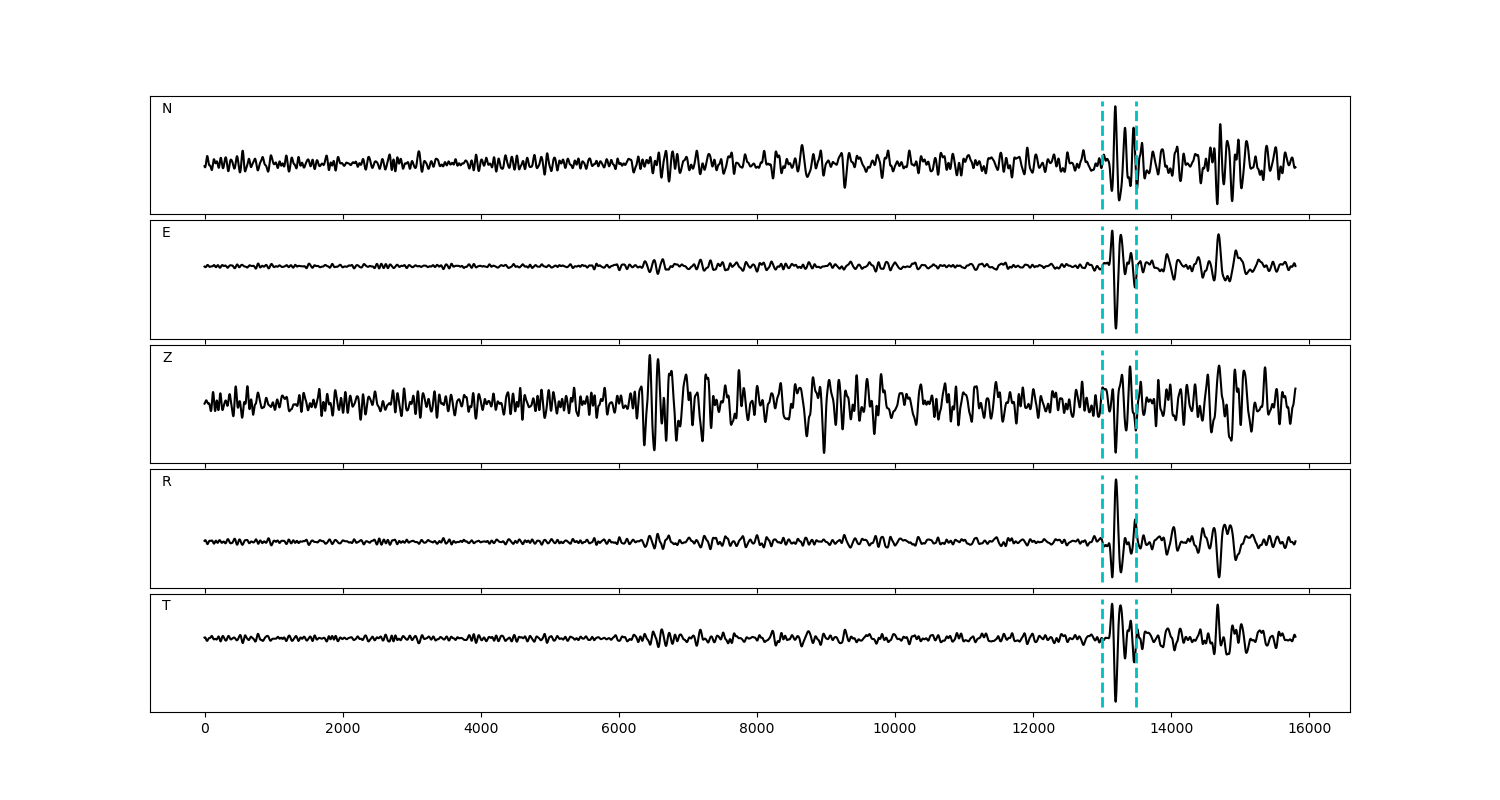Click the x-axis tick label 10000

(895, 730)
